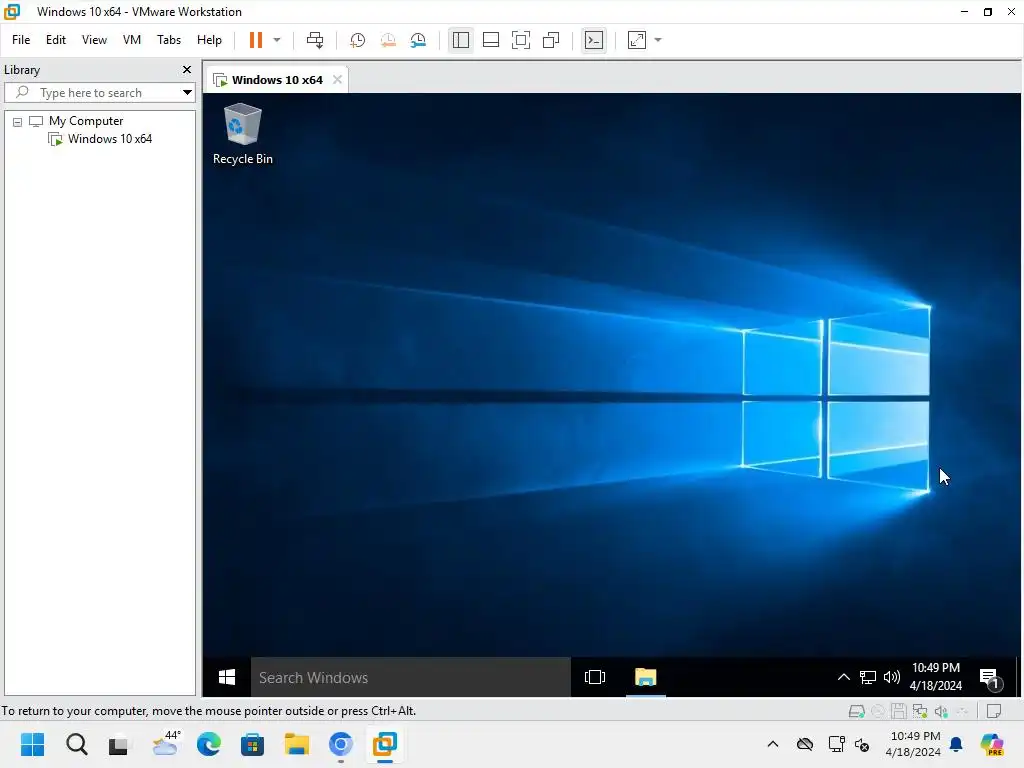Click the stretch guest display icon
Image resolution: width=1024 pixels, height=768 pixels.
(x=637, y=40)
